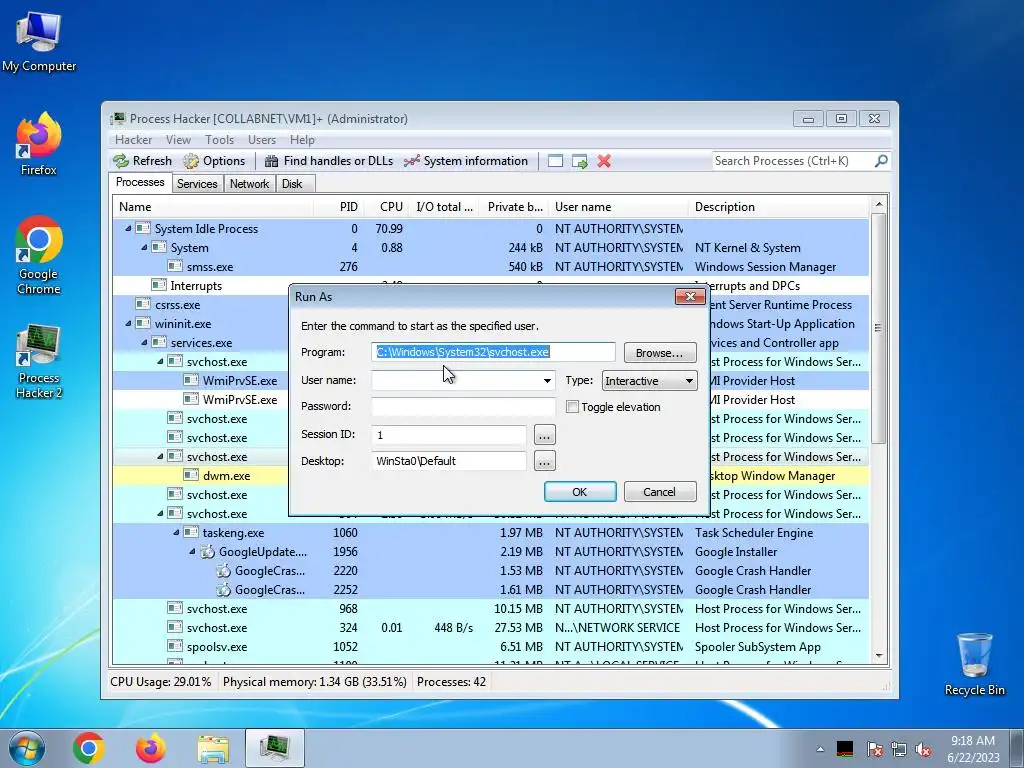This screenshot has width=1024, height=768.
Task: Click the Password field
Action: [x=463, y=406]
